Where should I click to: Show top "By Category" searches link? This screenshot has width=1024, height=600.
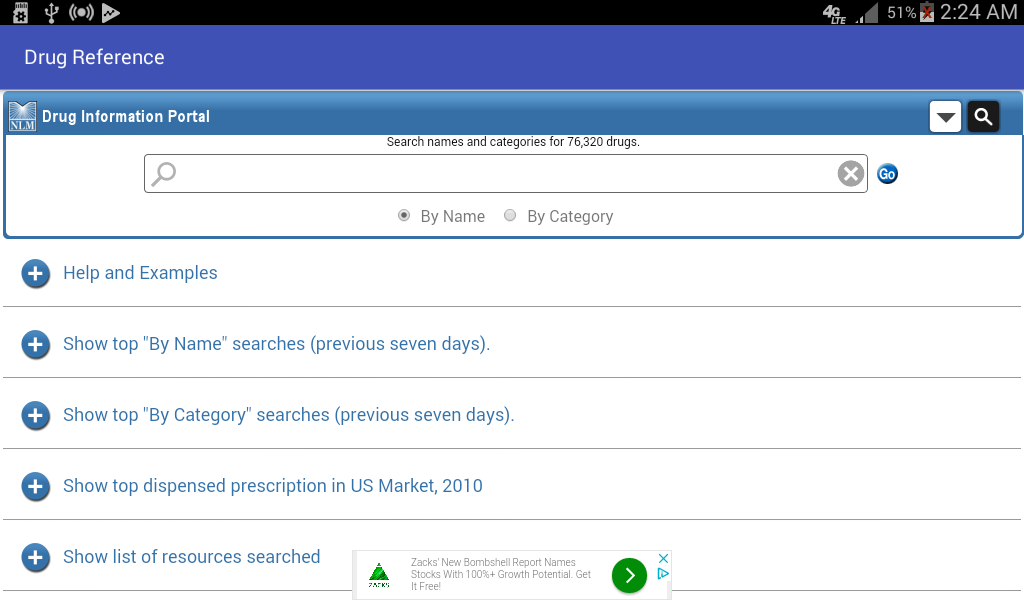(289, 415)
